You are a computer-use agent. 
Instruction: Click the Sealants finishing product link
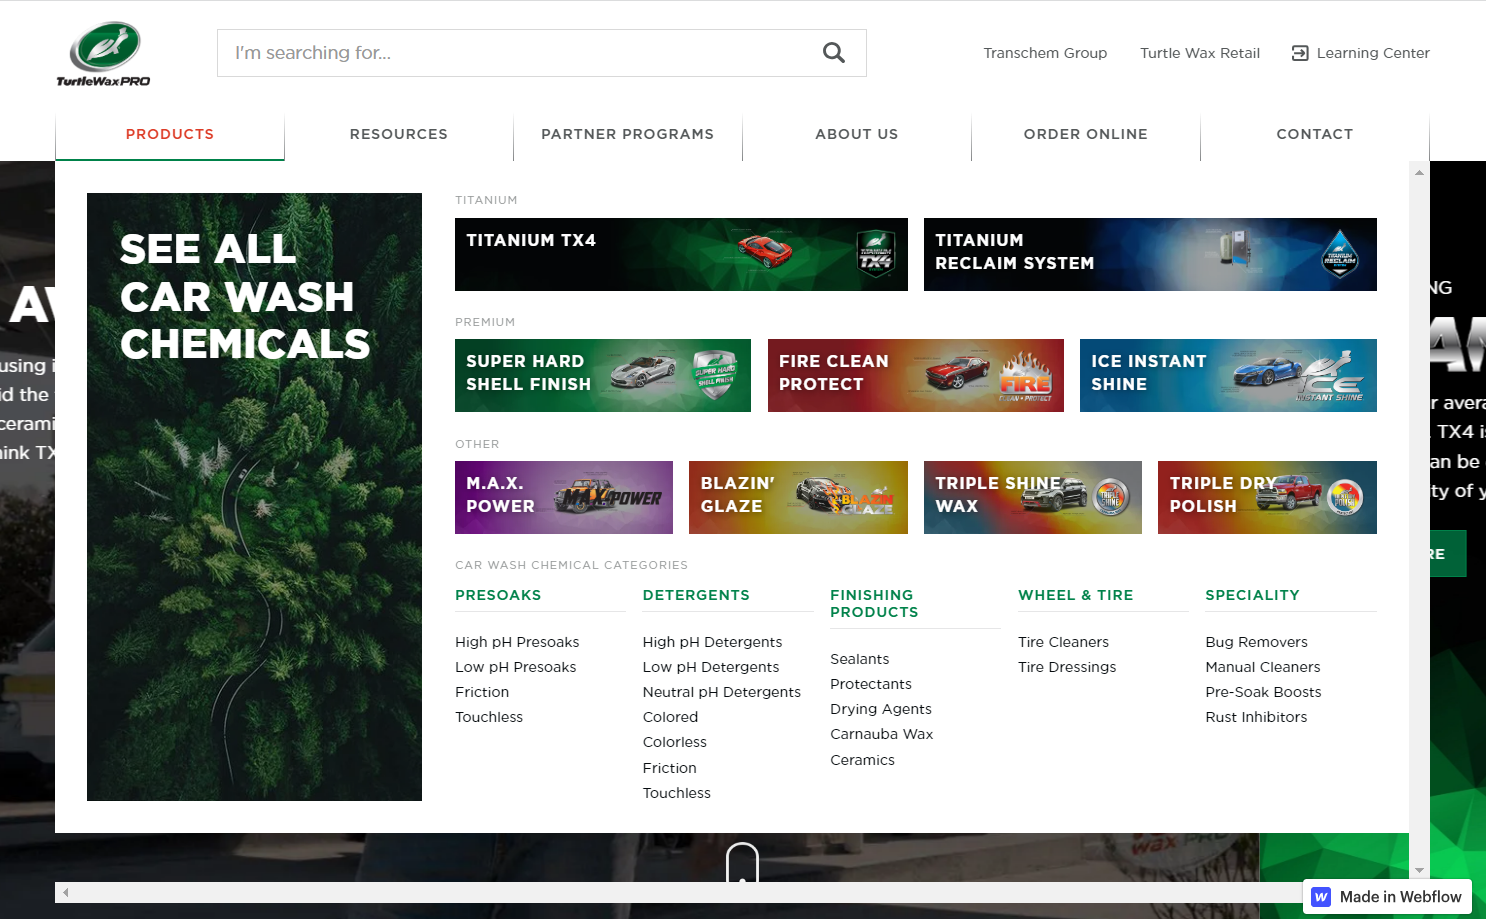point(859,658)
